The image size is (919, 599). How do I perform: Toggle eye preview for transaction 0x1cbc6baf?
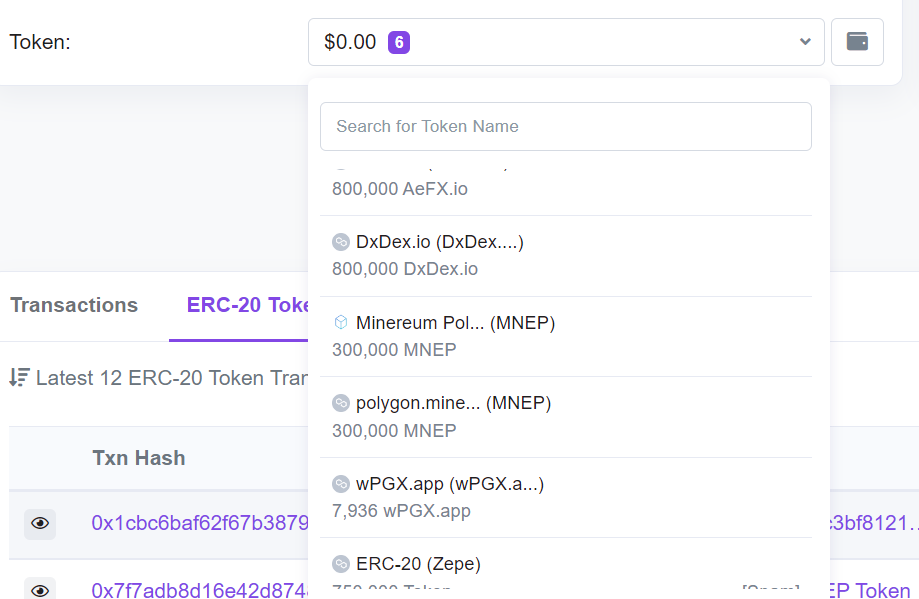click(40, 523)
